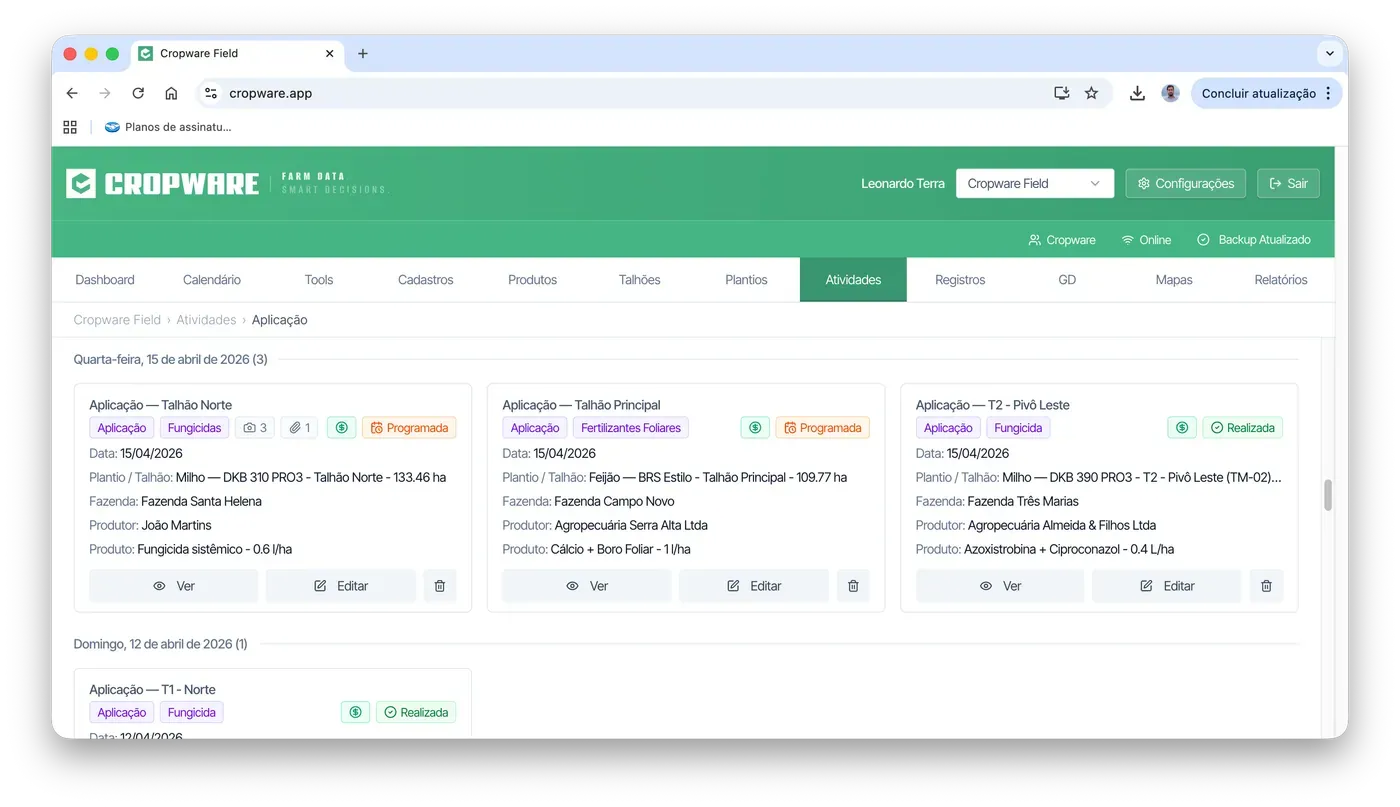
Task: Open Configurações settings
Action: (x=1186, y=184)
